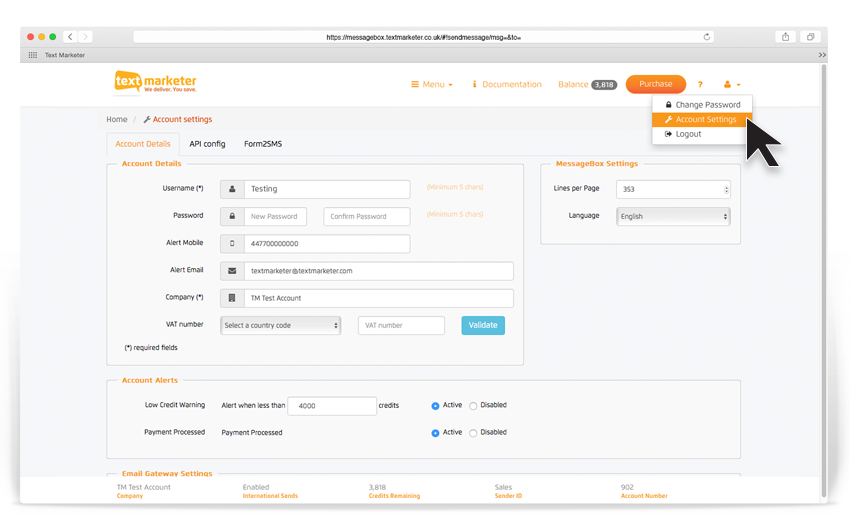Image resolution: width=850 pixels, height=527 pixels.
Task: Click the Lines per Page stepper
Action: (x=726, y=189)
